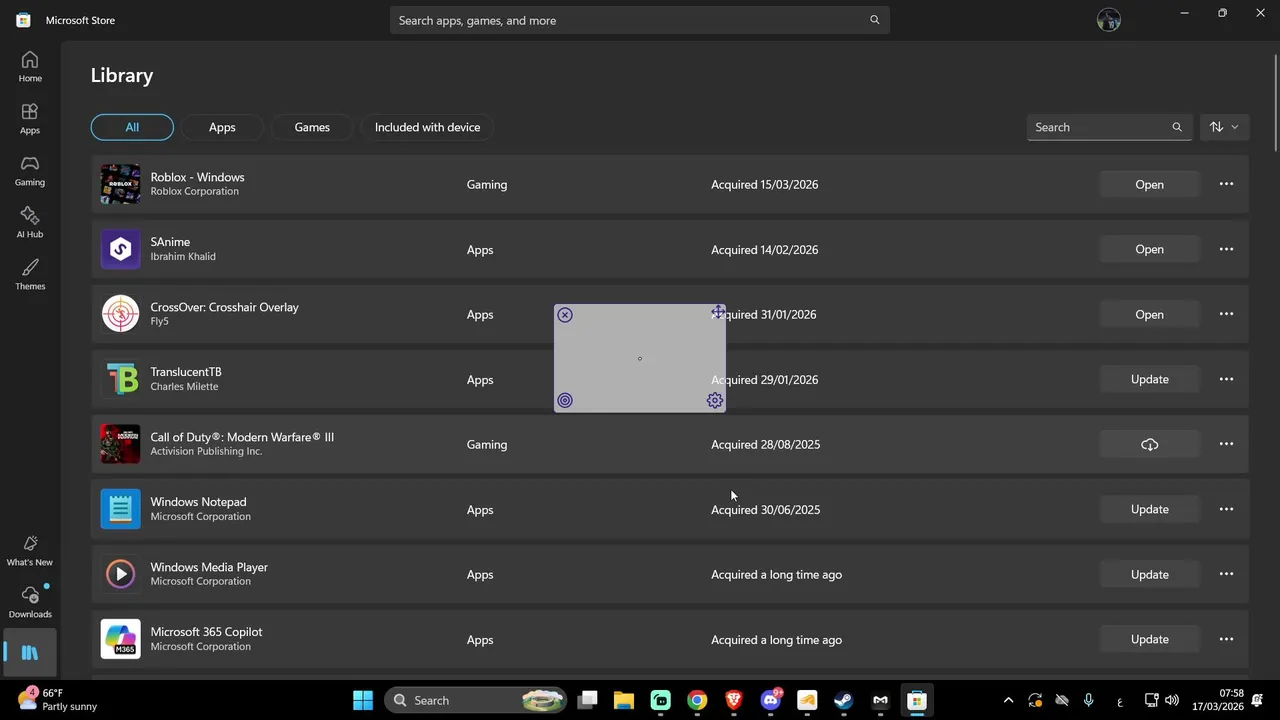Screen dimensions: 1280x720
Task: Click the Activision Publishing Inc. publisher text
Action: pyautogui.click(x=206, y=451)
